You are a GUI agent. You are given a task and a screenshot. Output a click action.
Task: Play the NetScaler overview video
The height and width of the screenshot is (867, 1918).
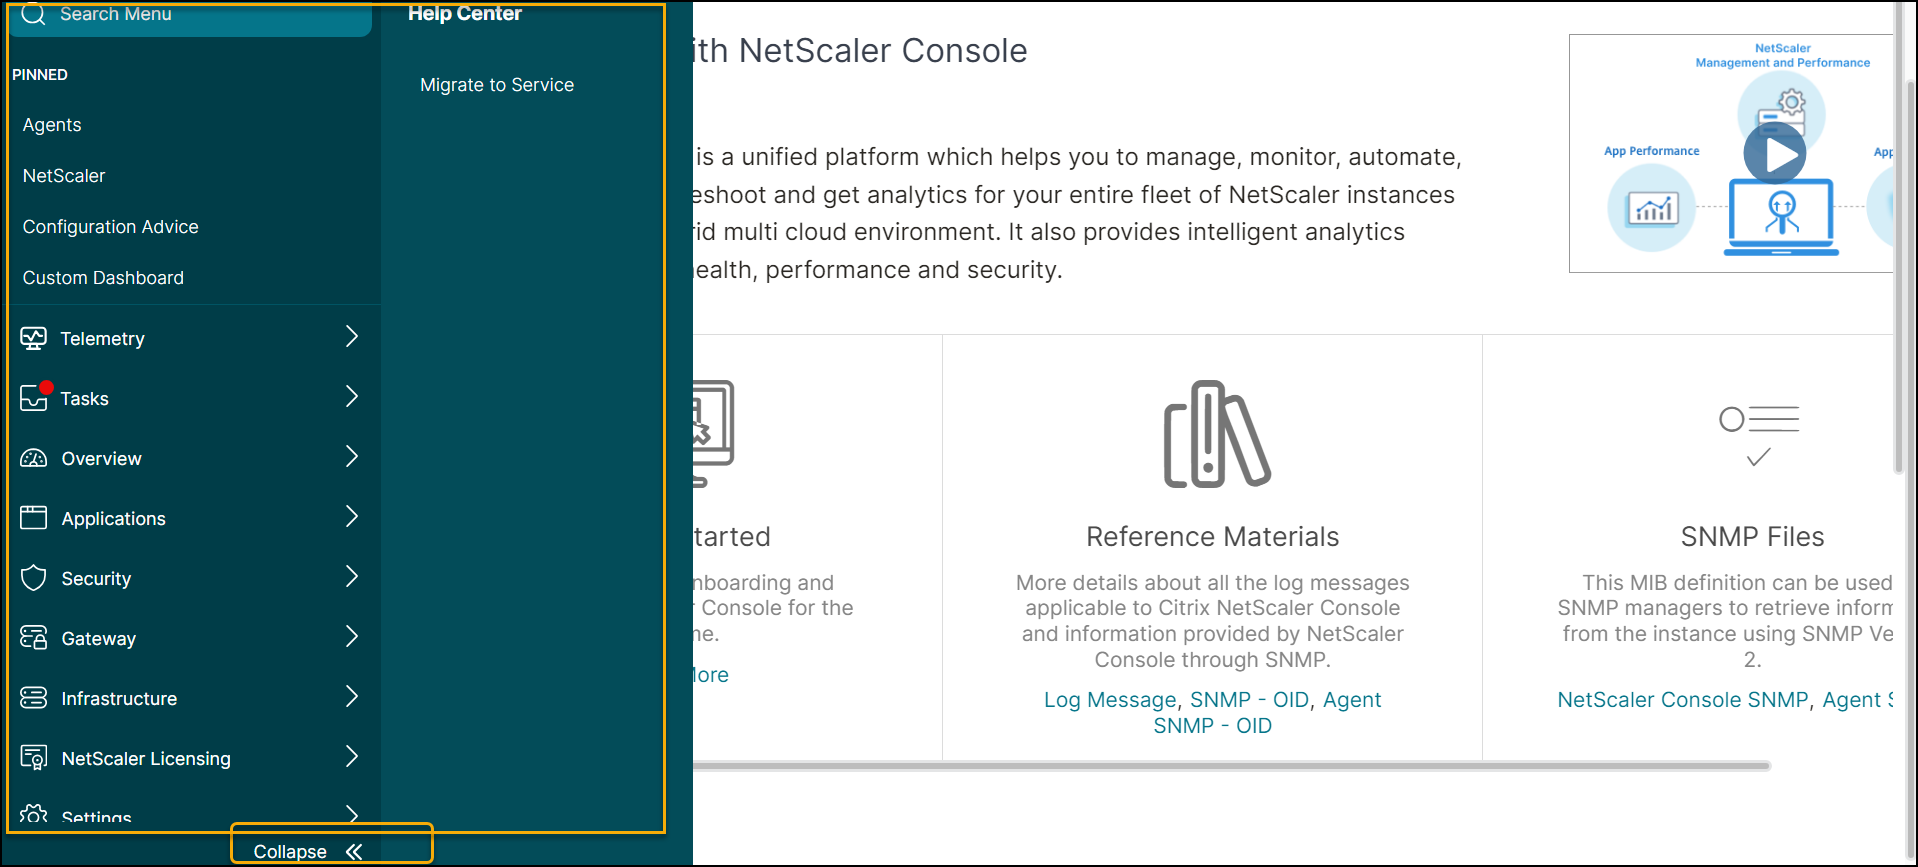pyautogui.click(x=1774, y=155)
